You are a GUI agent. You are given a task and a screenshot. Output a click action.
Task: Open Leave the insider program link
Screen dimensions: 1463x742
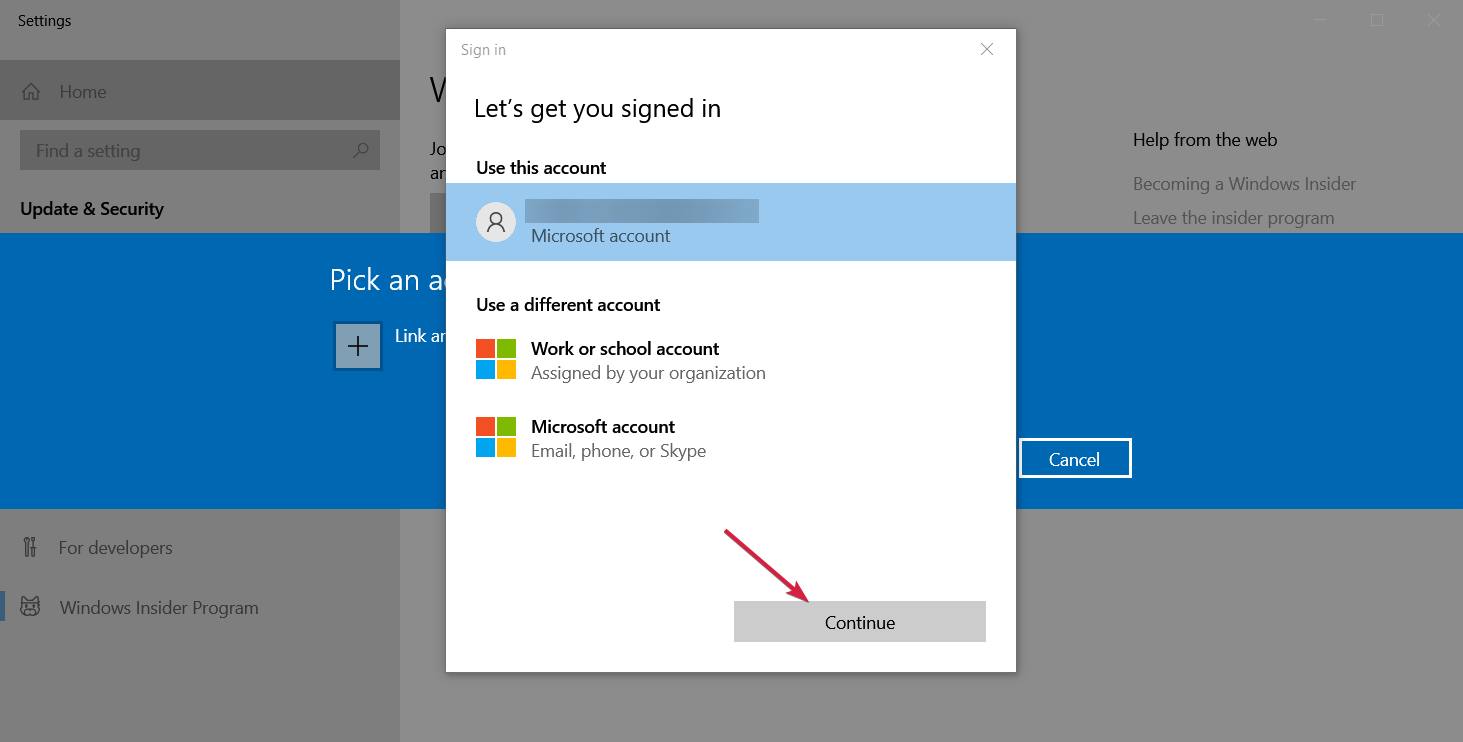1233,218
